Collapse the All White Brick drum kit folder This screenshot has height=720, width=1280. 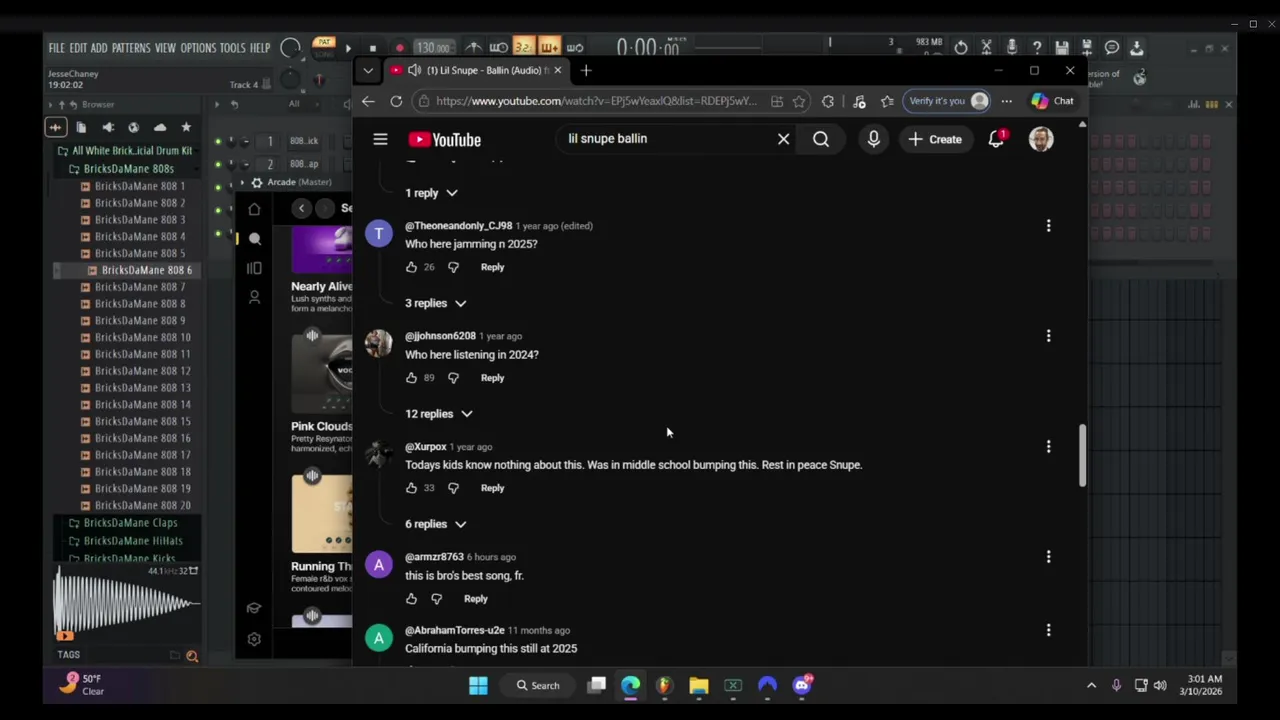click(x=125, y=151)
